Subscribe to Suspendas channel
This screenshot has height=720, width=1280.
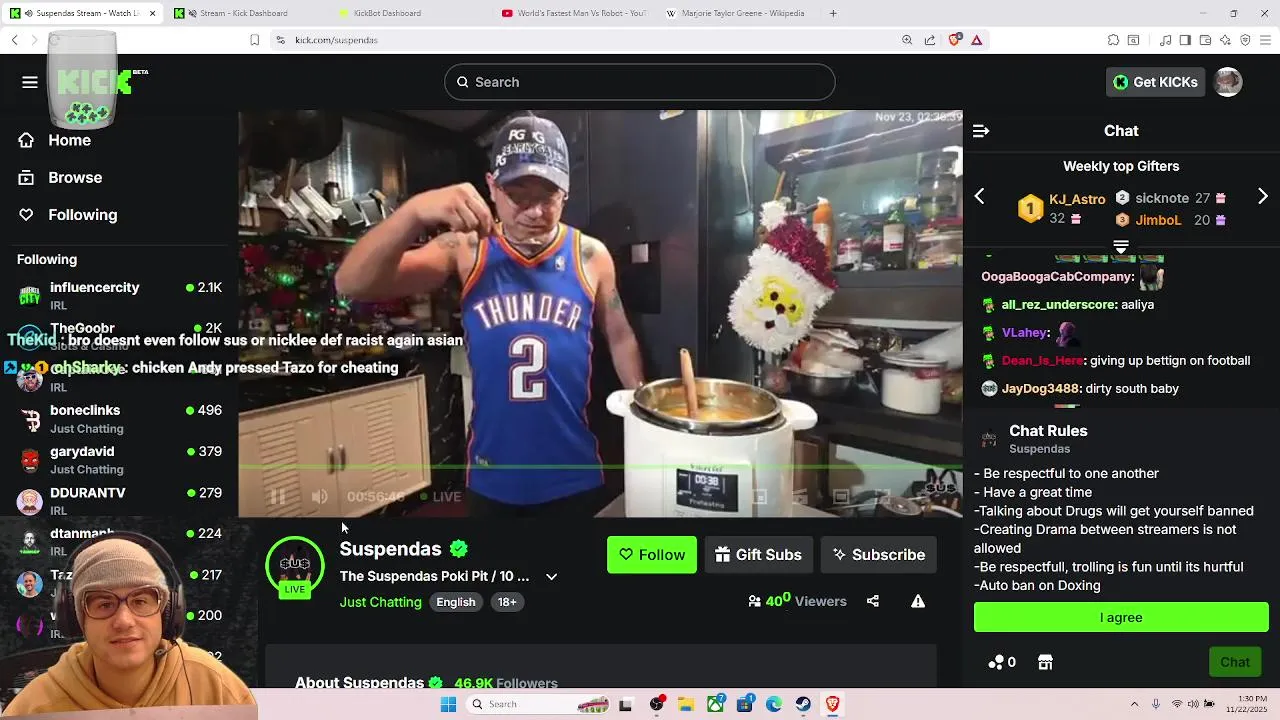point(879,555)
